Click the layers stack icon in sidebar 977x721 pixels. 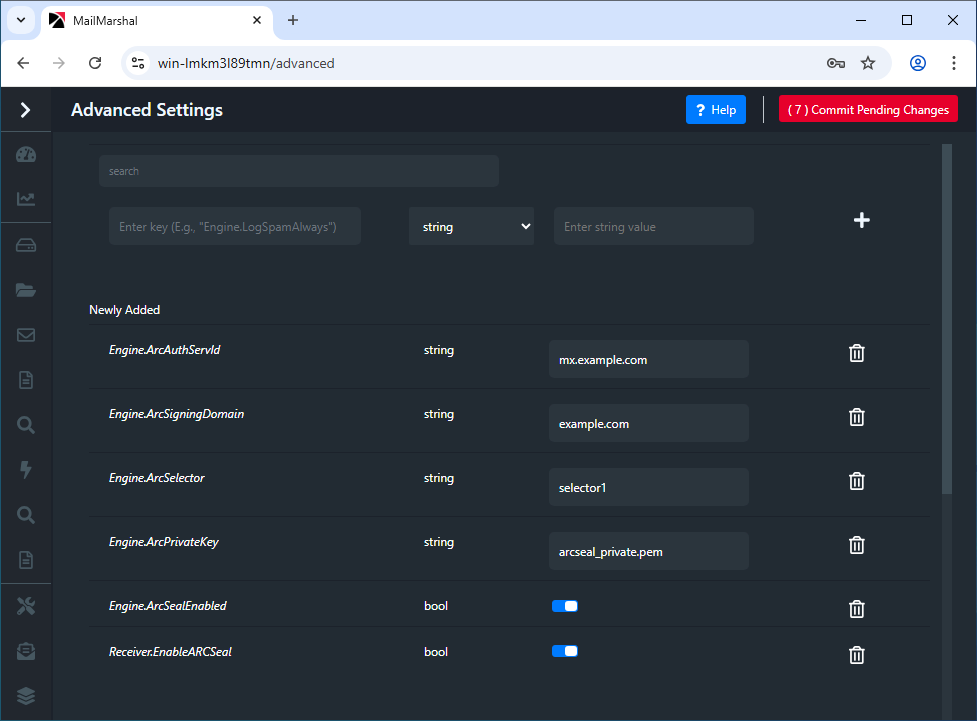click(x=26, y=696)
